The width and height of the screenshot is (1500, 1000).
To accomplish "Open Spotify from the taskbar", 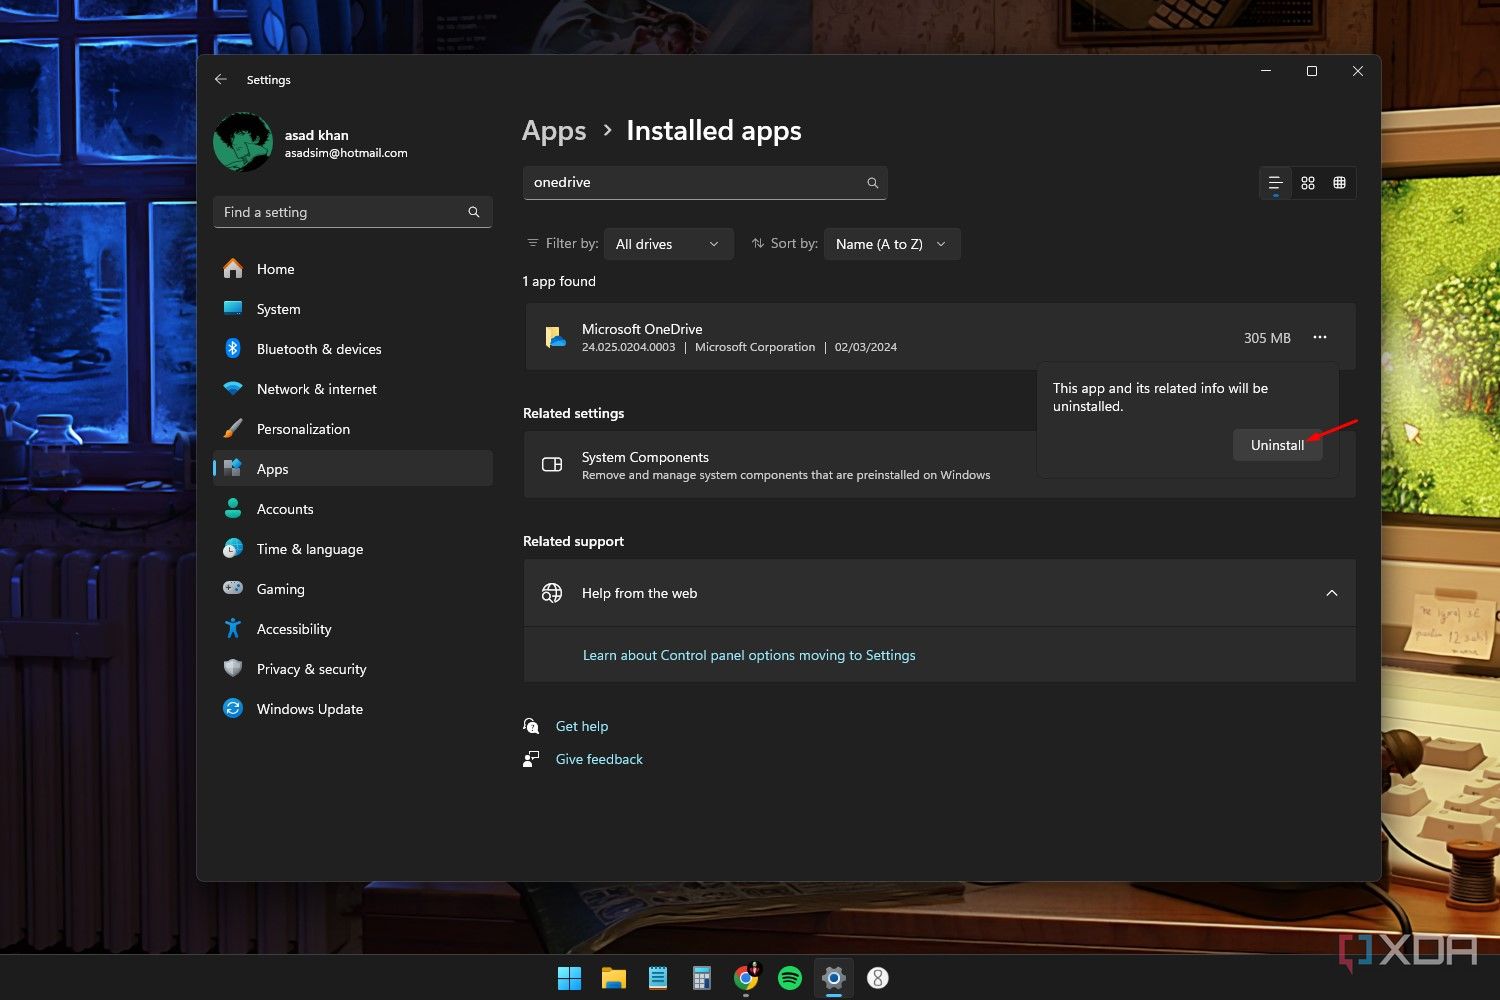I will pos(790,978).
